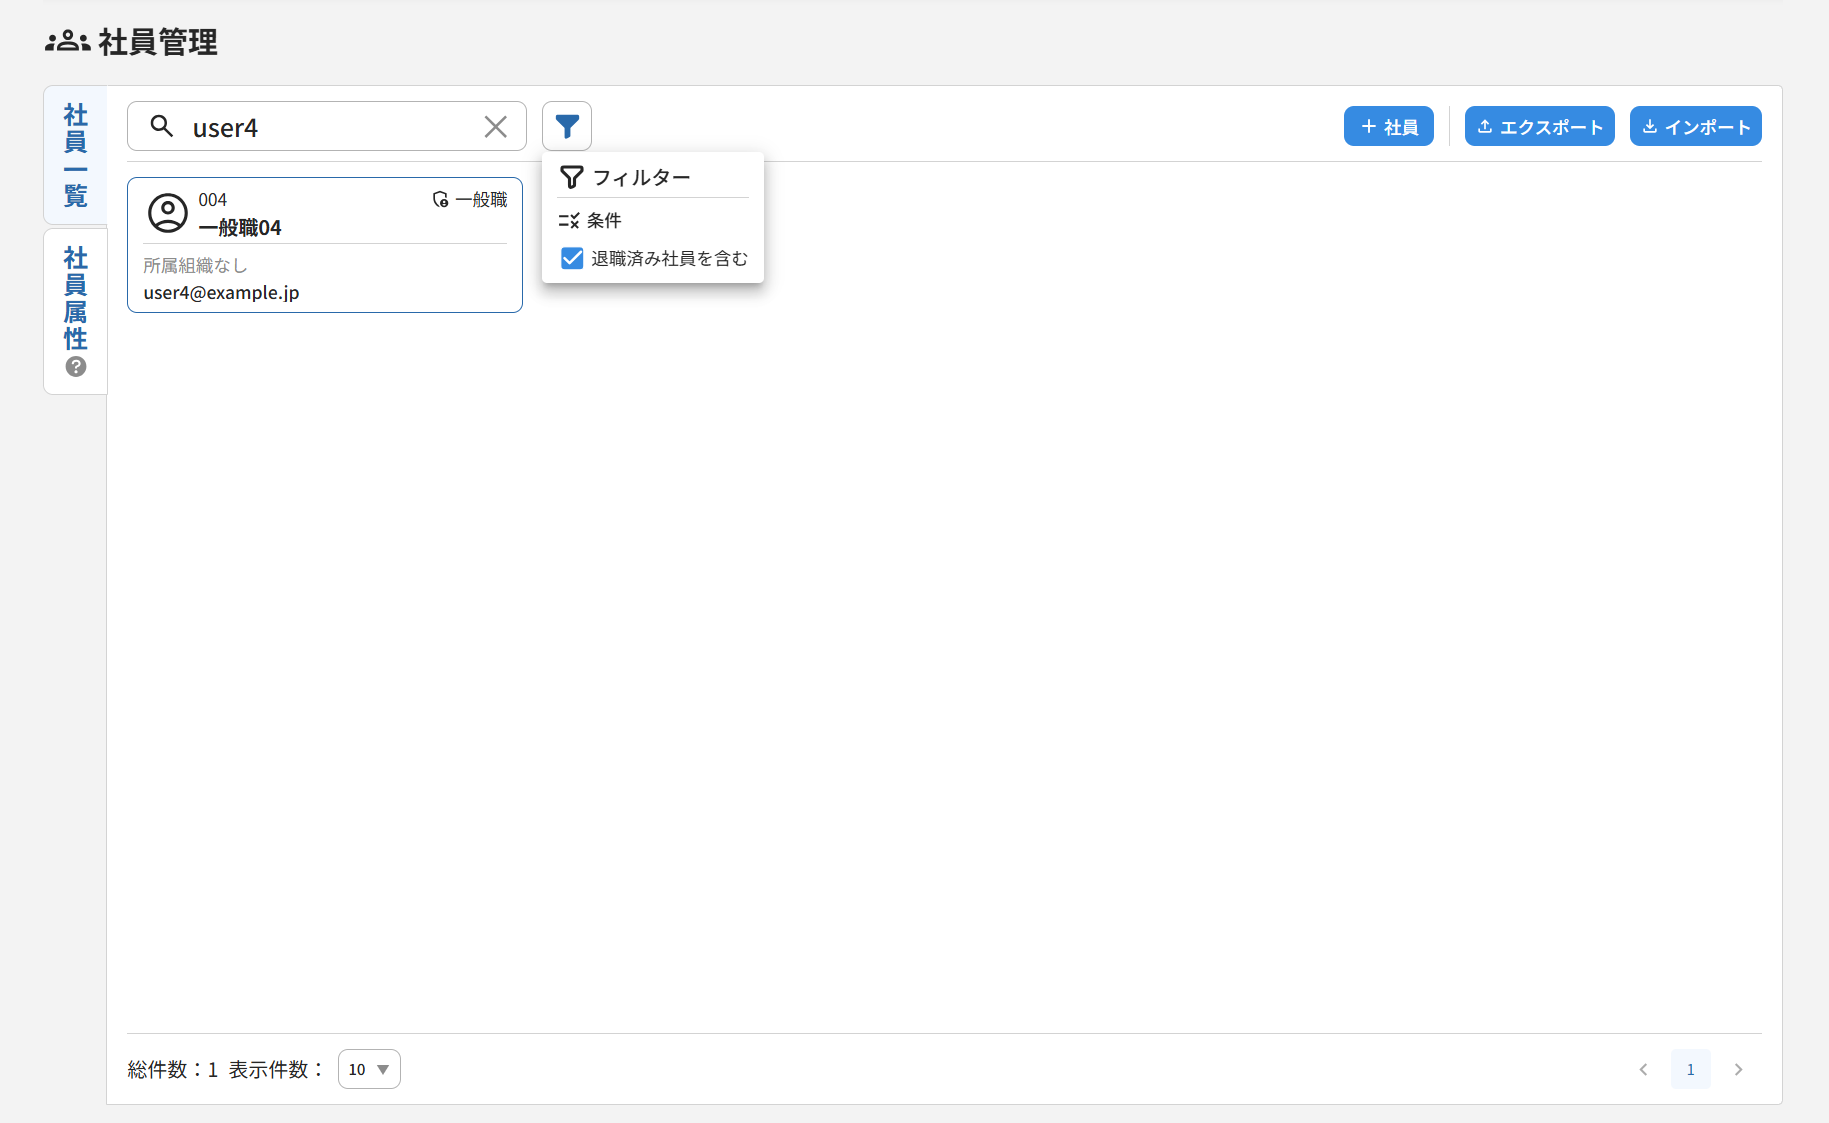
Task: Uncheck 退職済み社員を含む
Action: pyautogui.click(x=571, y=257)
